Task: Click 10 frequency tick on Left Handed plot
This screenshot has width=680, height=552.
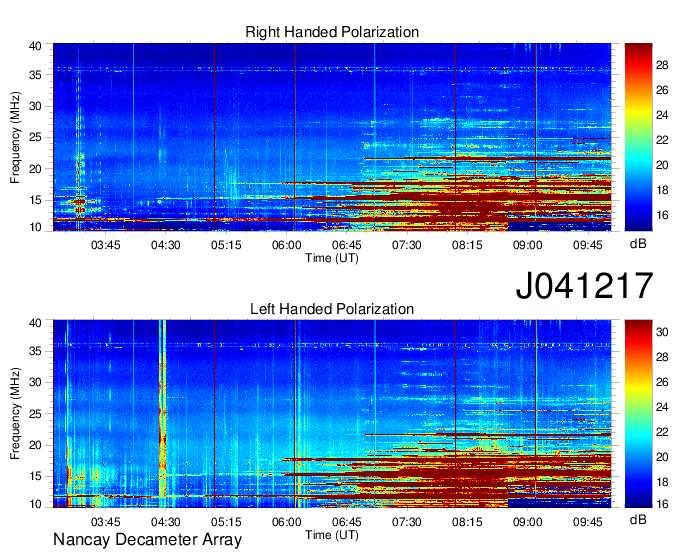Action: tap(35, 504)
